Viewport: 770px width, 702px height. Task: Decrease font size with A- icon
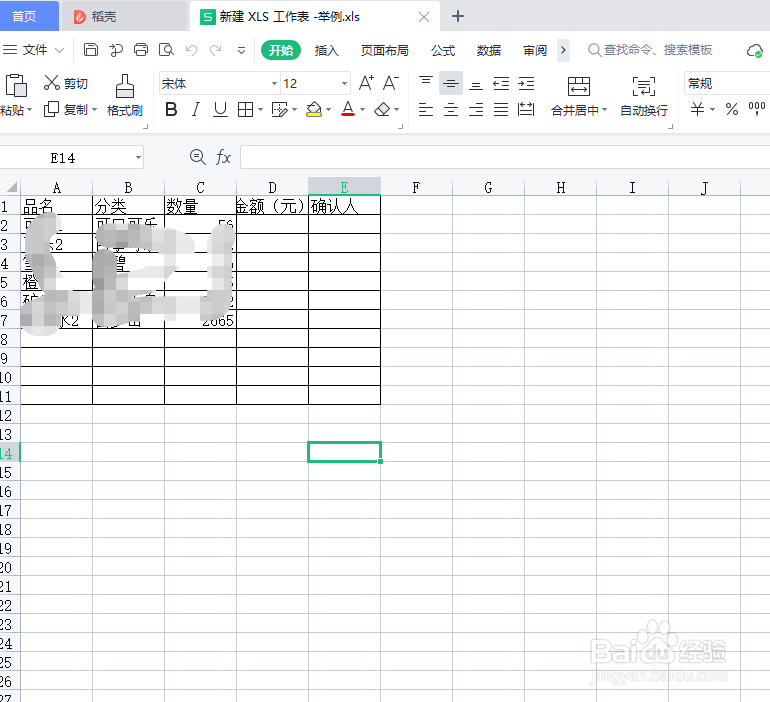tap(391, 83)
